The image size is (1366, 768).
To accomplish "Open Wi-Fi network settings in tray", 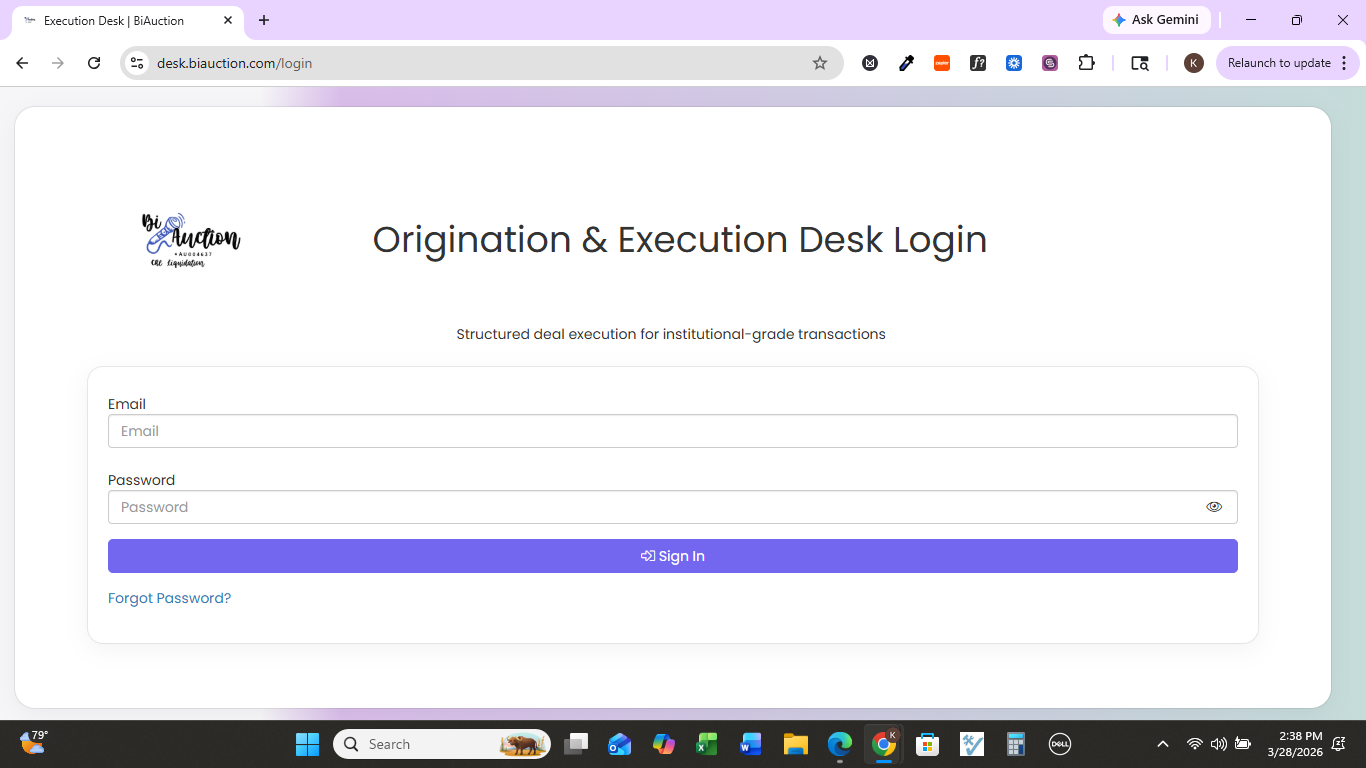I will [x=1194, y=744].
